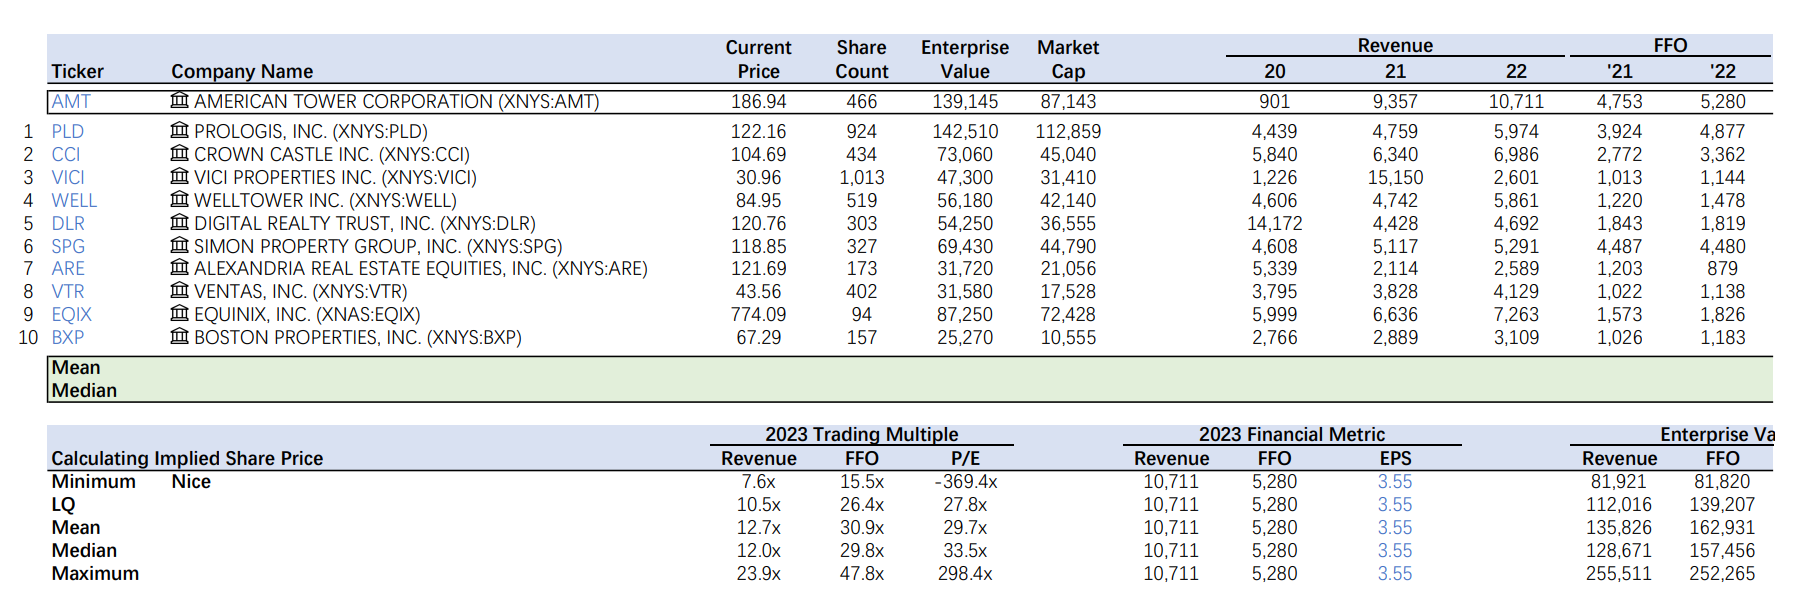Viewport: 1806px width, 603px height.
Task: Click the 'Mean' label in the green summary area
Action: [x=76, y=368]
